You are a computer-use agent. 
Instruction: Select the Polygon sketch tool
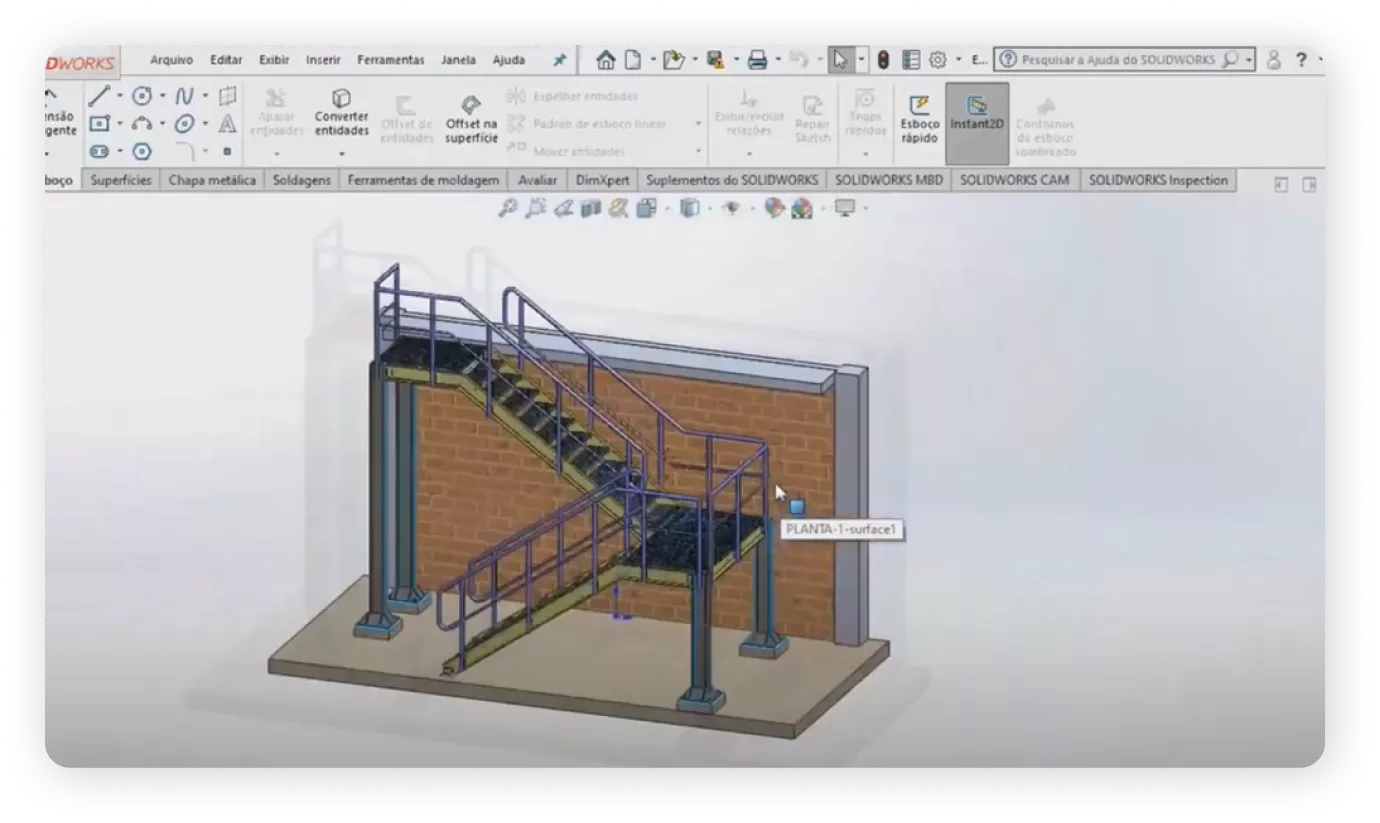142,152
